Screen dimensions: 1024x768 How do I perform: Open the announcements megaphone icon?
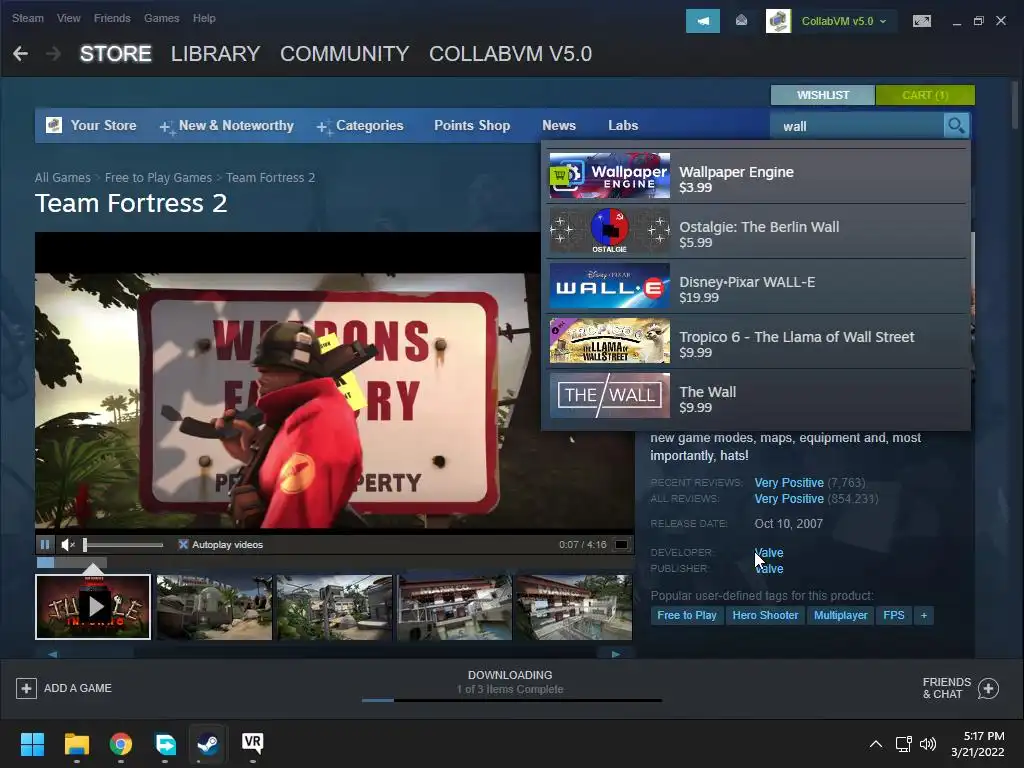(x=703, y=21)
